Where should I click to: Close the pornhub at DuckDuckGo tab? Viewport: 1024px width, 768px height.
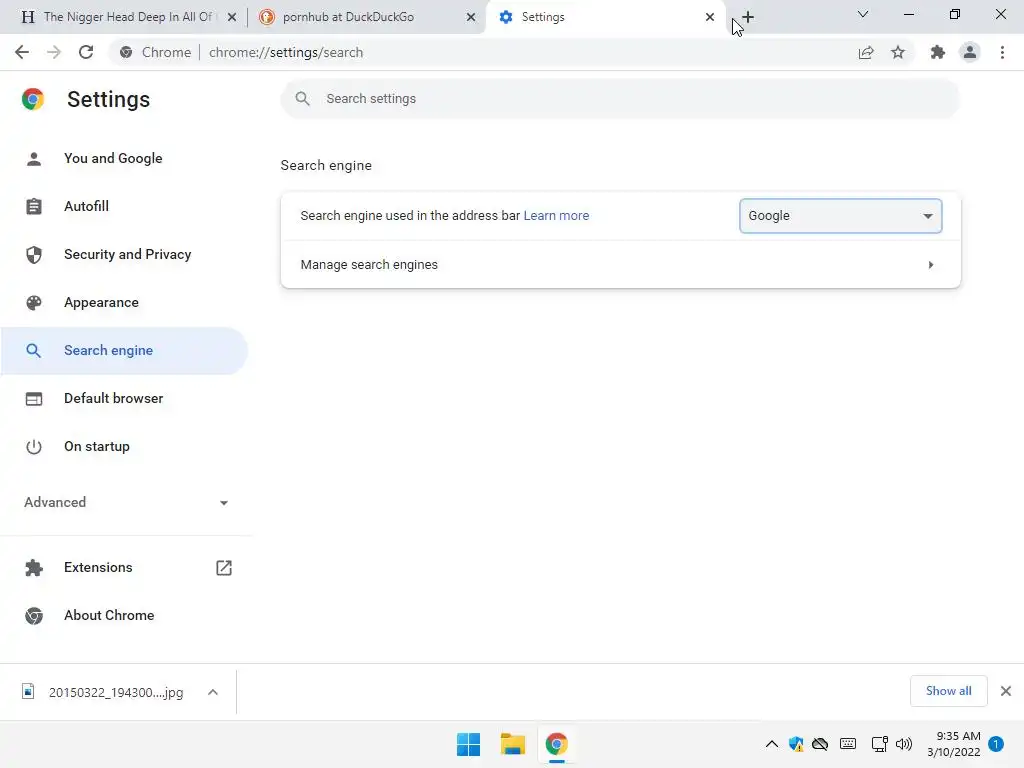tap(471, 17)
